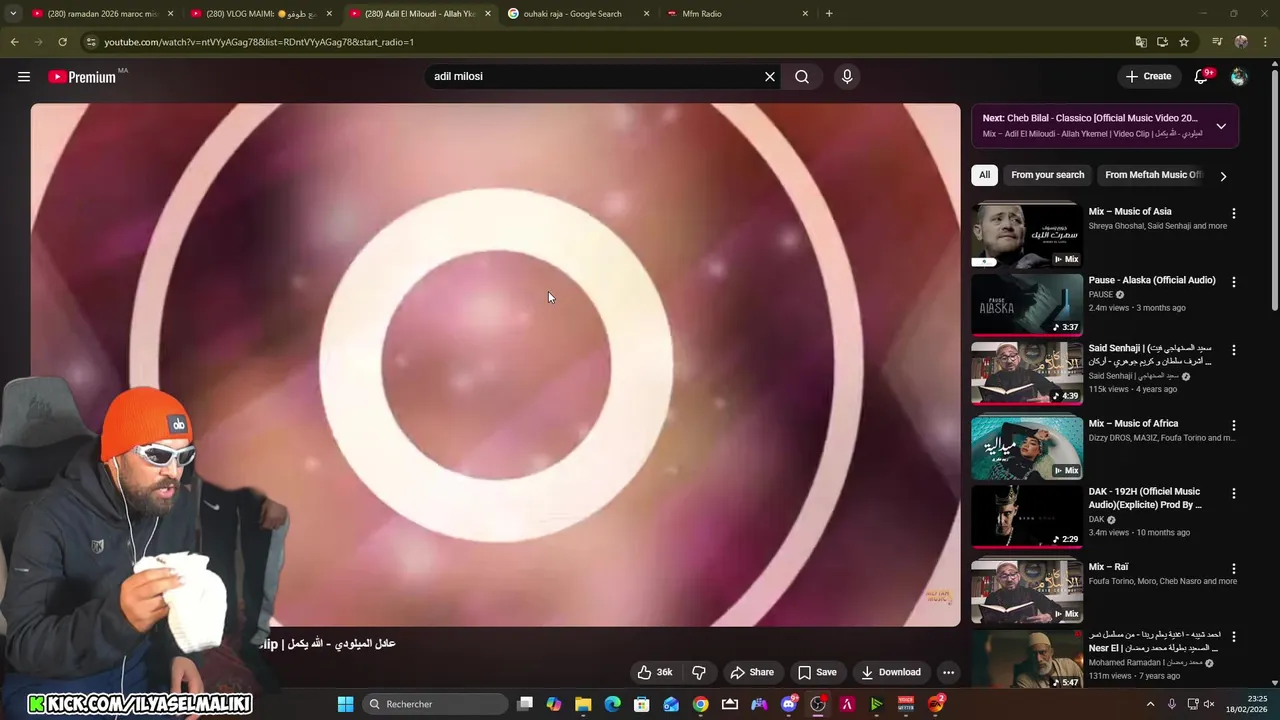Show hidden system tray icons

[x=1150, y=704]
